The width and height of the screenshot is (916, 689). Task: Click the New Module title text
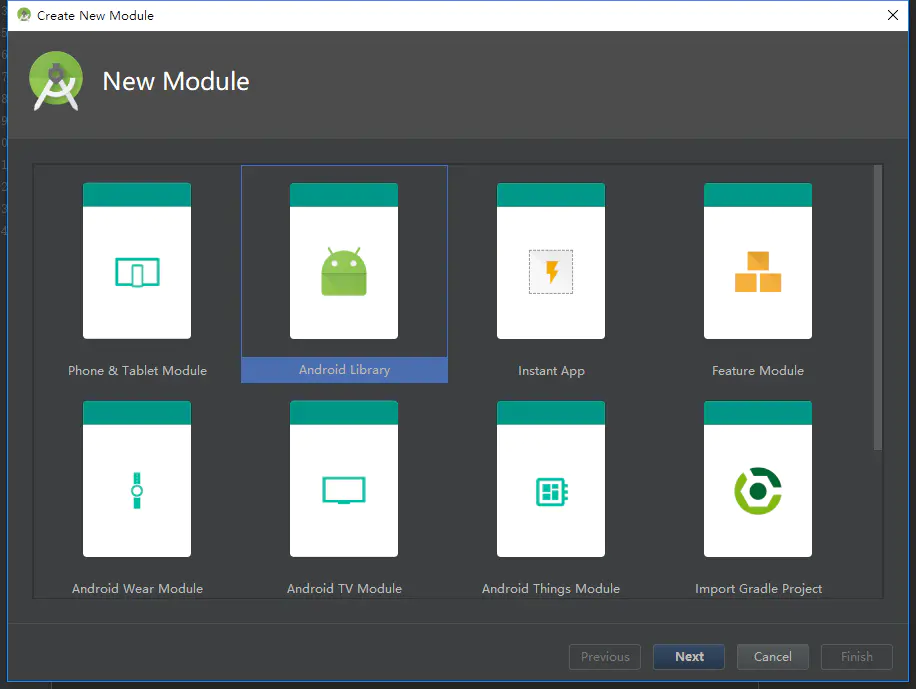tap(175, 82)
